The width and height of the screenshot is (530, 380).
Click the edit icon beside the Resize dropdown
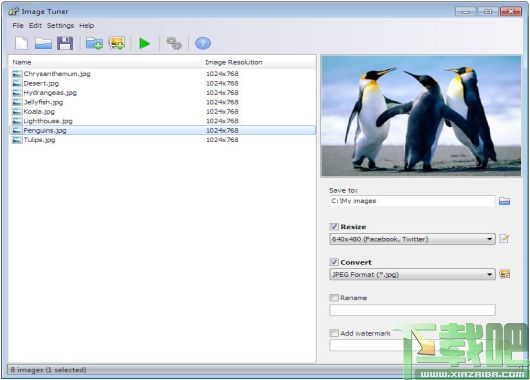(x=504, y=239)
